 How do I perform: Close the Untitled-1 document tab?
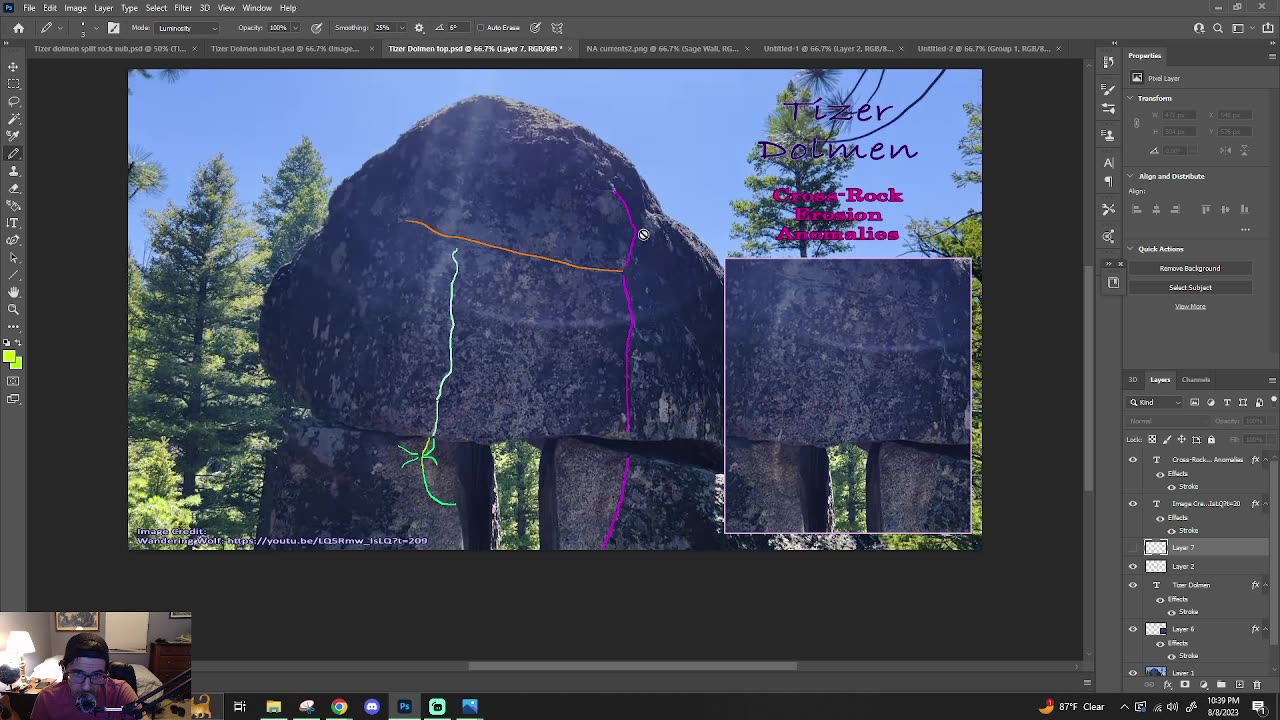901,48
